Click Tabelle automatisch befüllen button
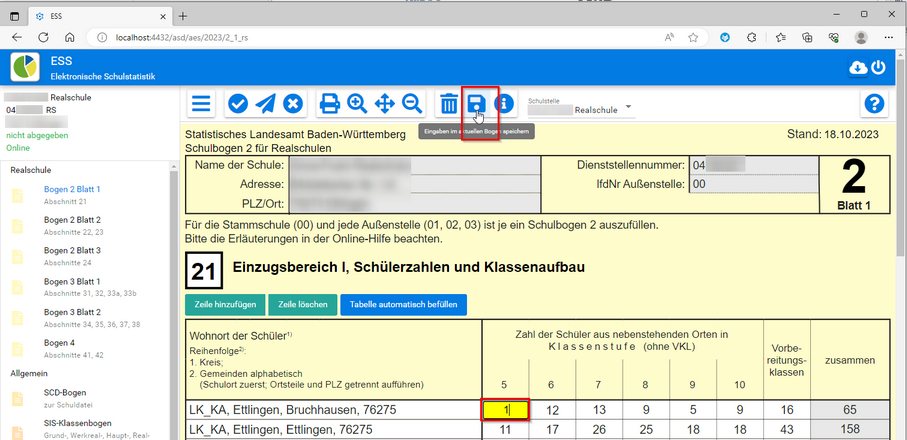 pyautogui.click(x=403, y=304)
